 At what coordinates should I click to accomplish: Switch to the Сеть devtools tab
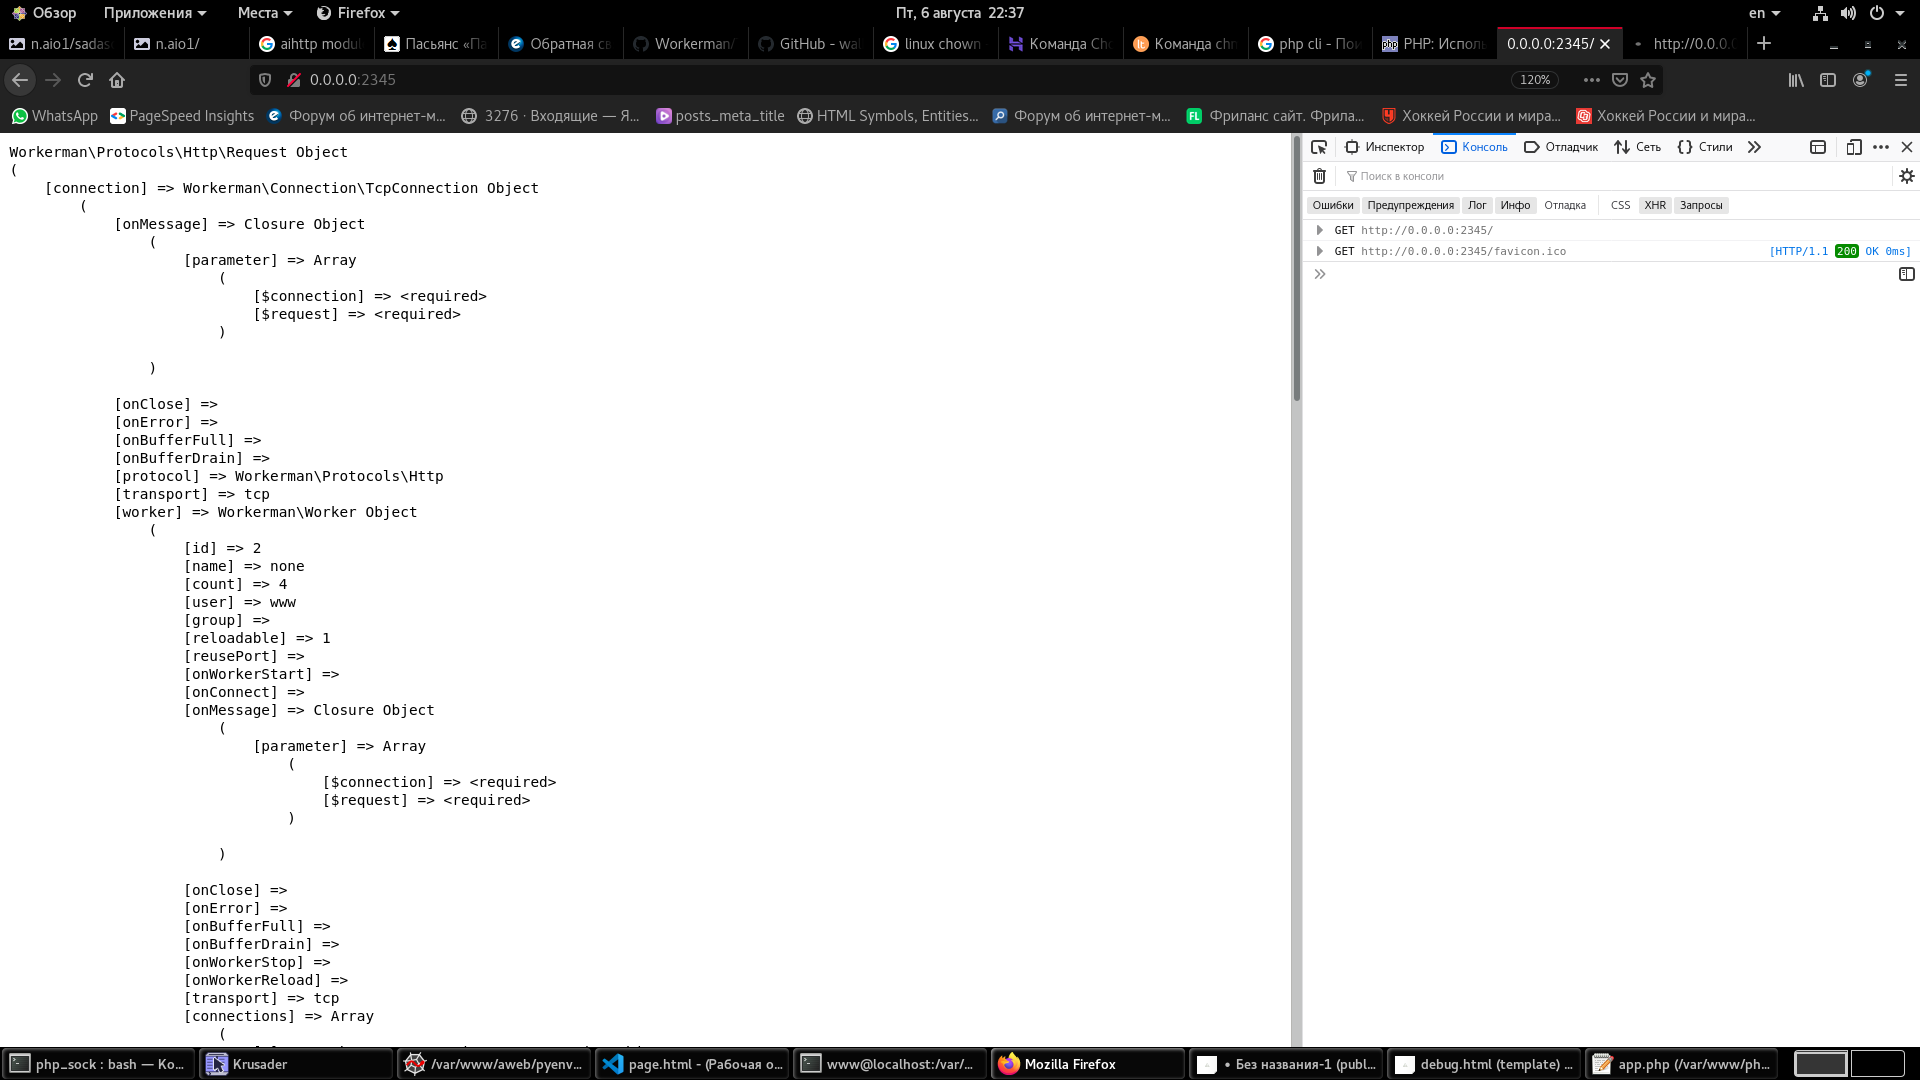[x=1637, y=147]
